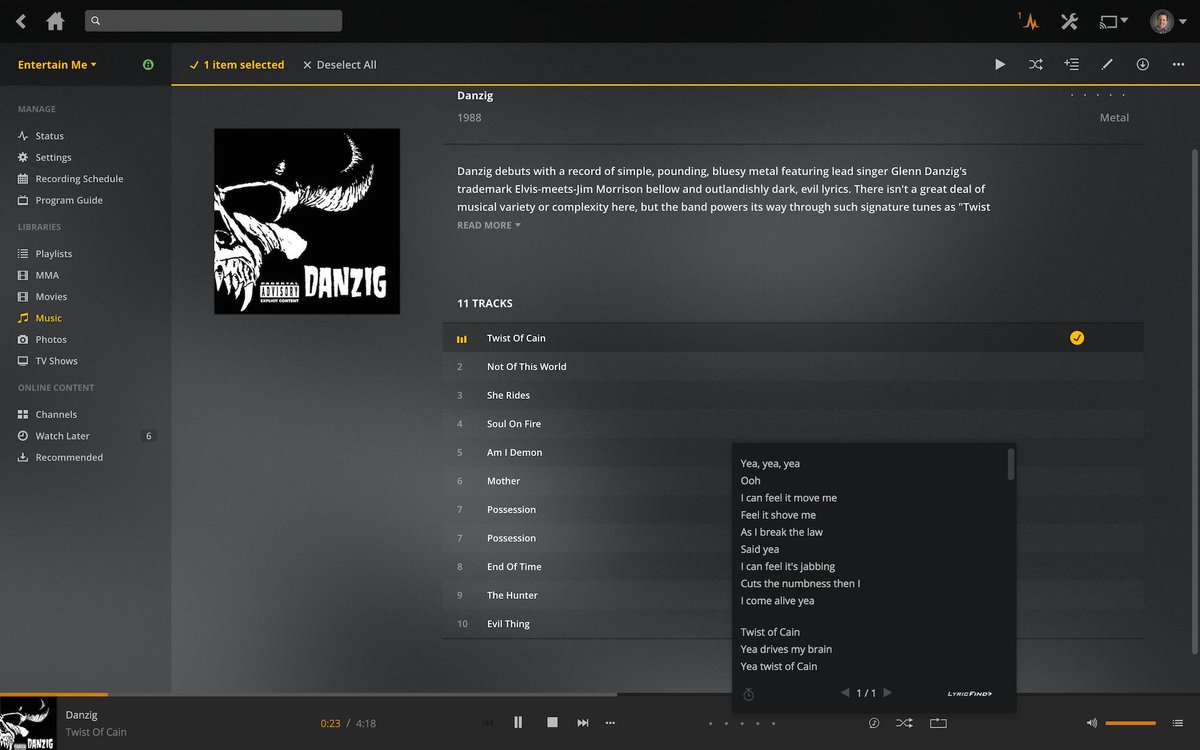Viewport: 1200px width, 750px height.
Task: Open the player bar more options menu
Action: [610, 722]
